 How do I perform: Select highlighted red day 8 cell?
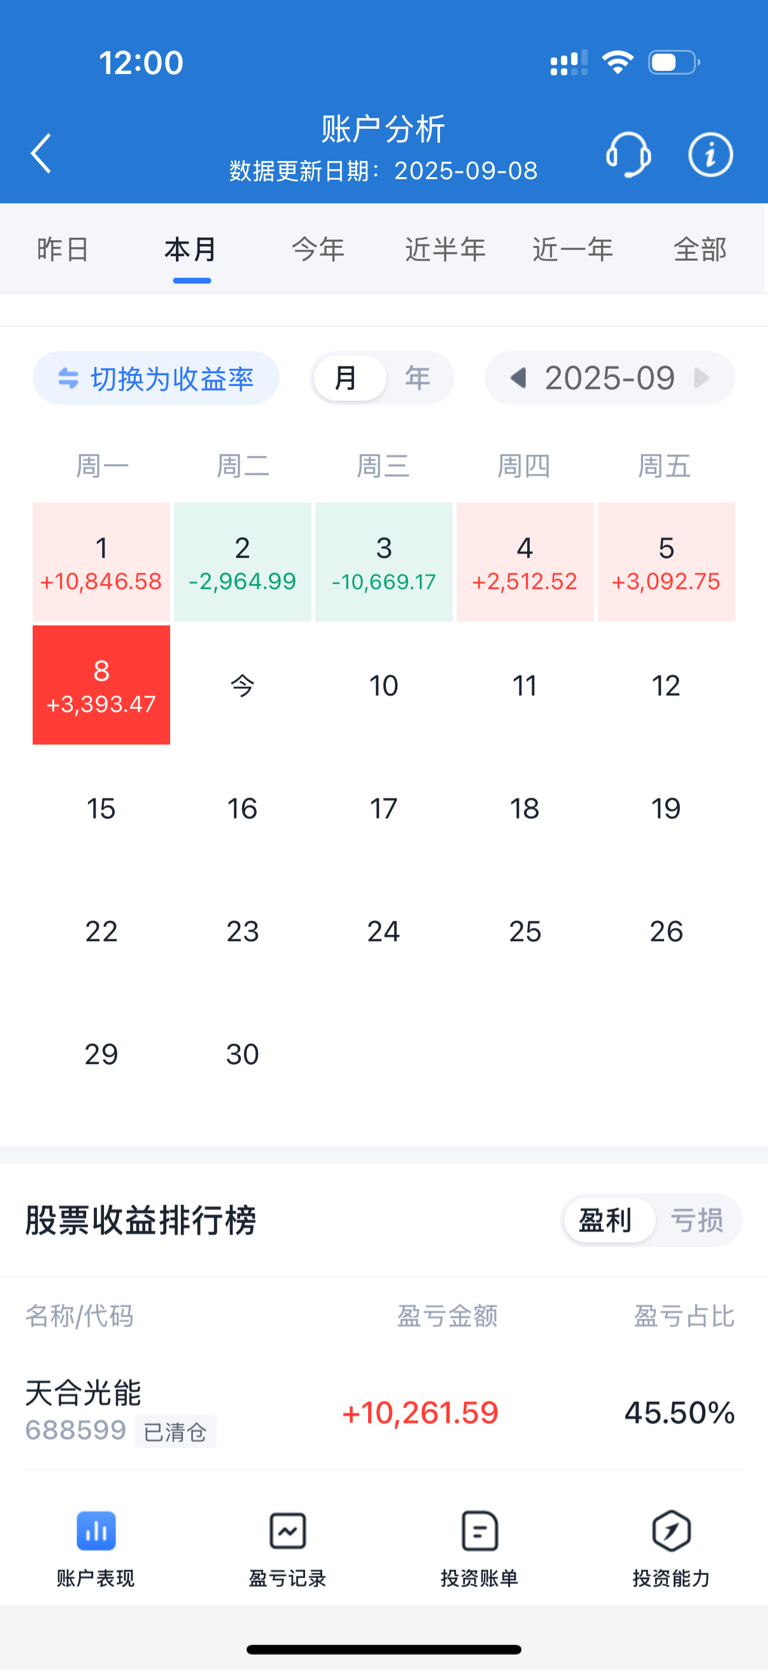coord(101,685)
